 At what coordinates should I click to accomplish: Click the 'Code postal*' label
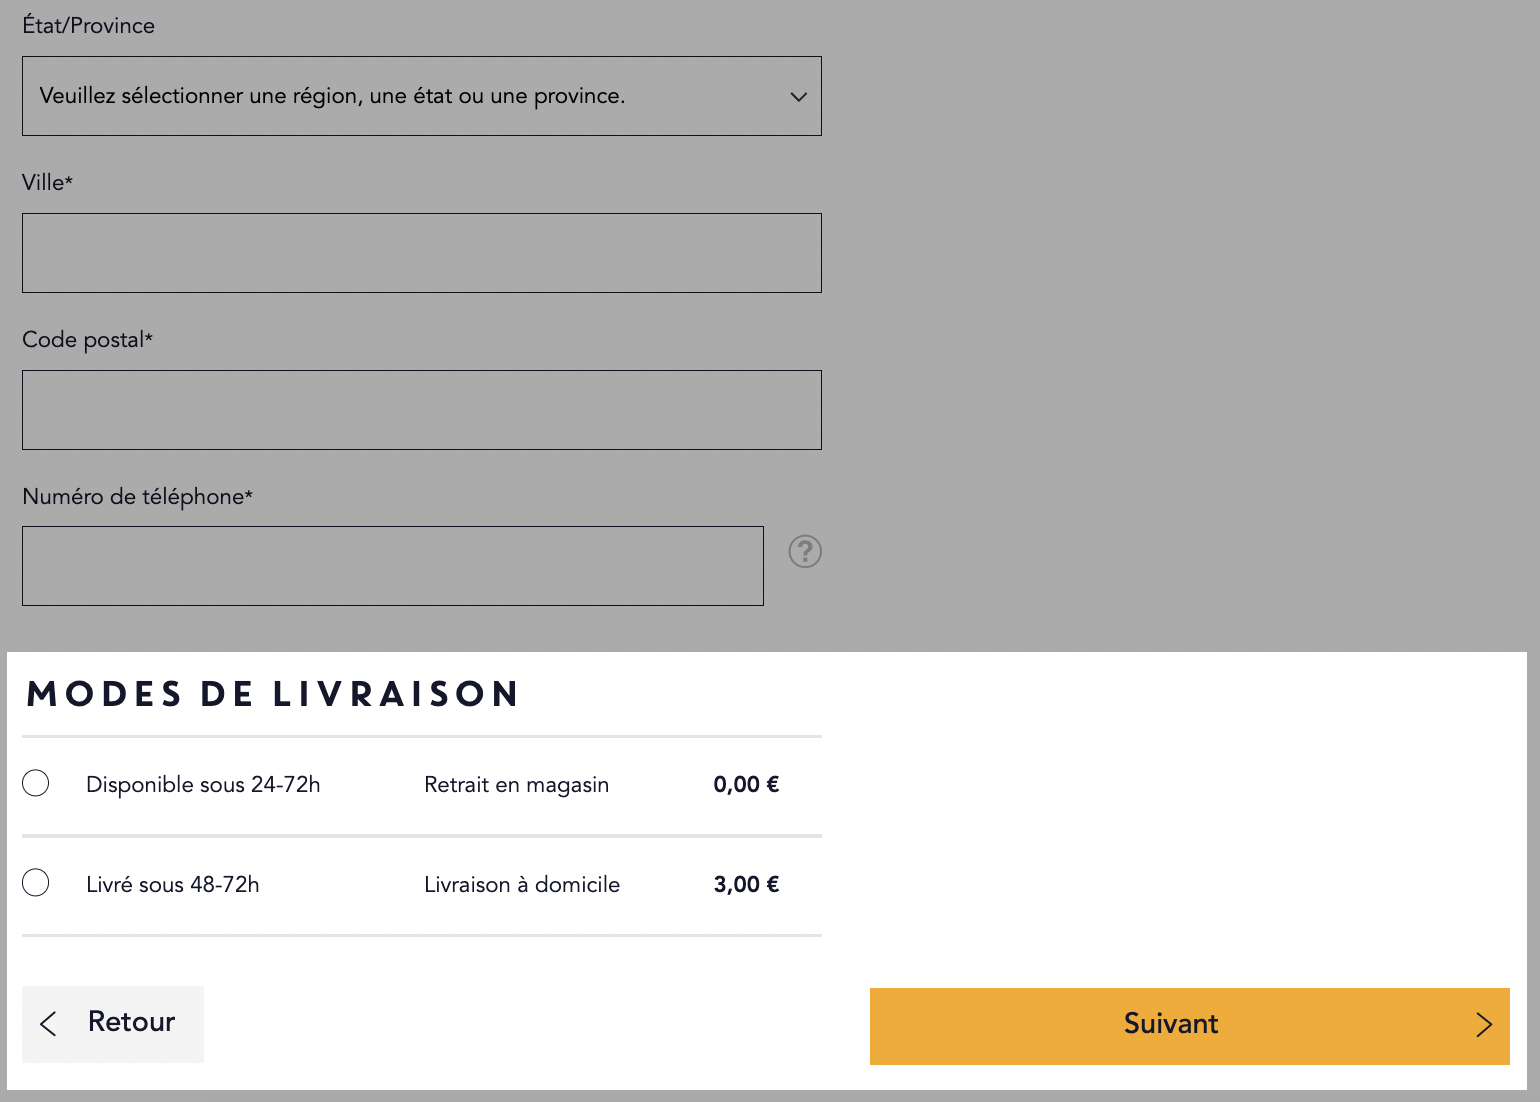pos(87,340)
